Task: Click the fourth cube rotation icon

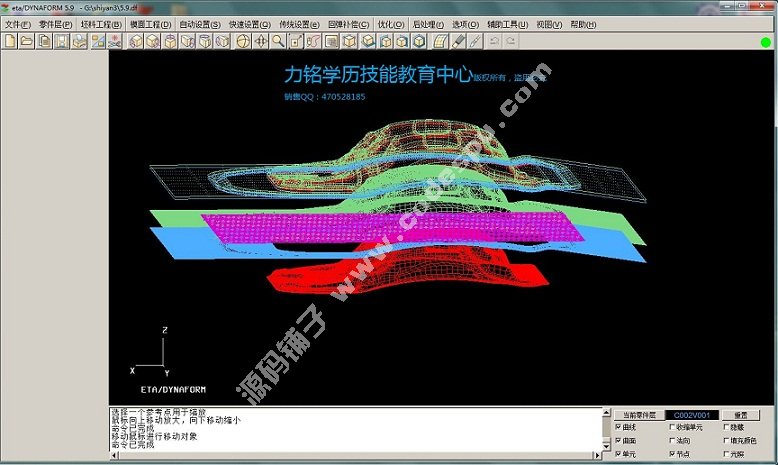Action: point(188,41)
